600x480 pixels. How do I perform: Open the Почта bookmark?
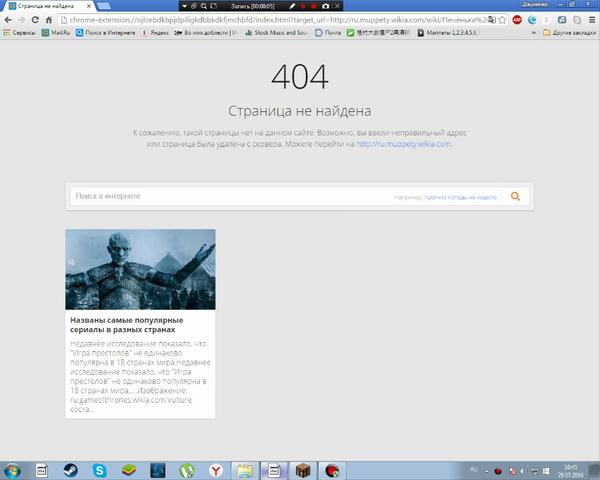point(328,33)
